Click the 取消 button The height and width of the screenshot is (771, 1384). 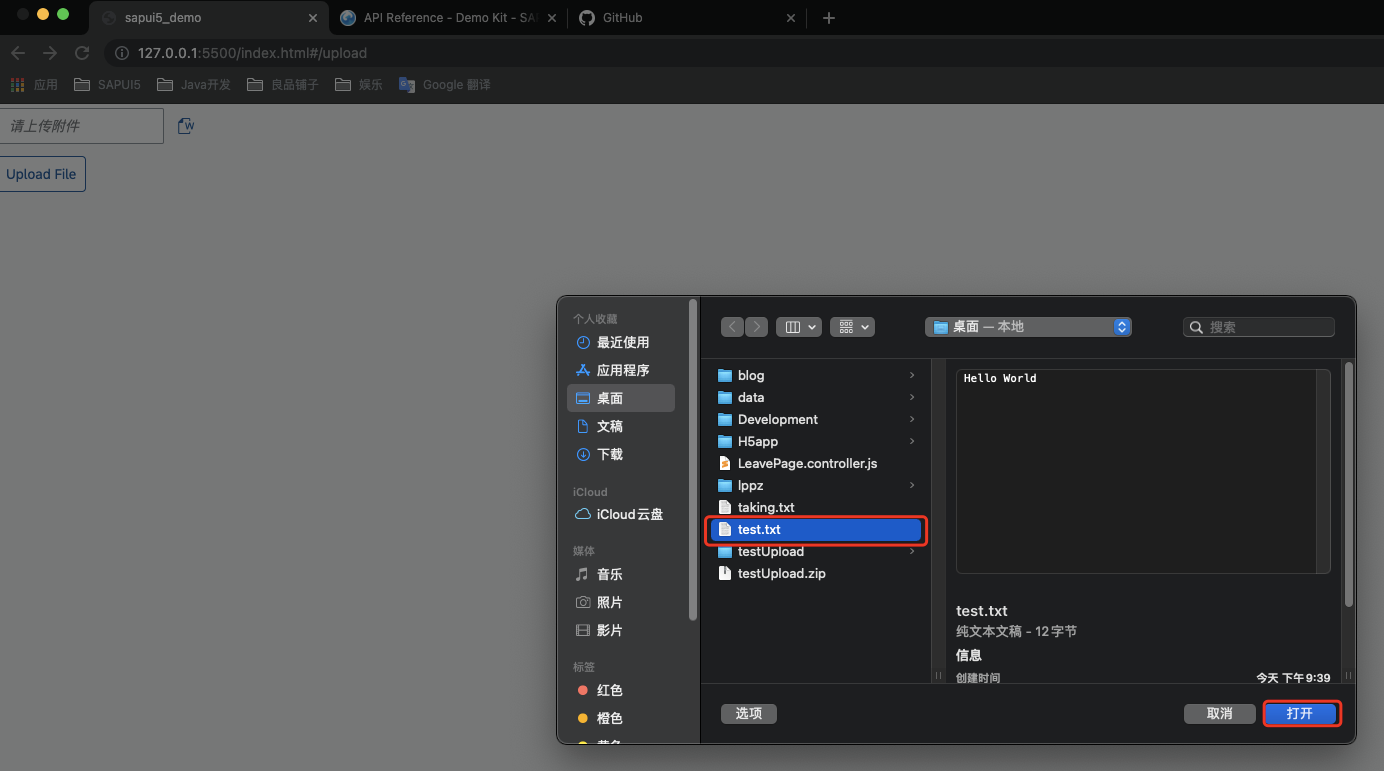[1219, 713]
